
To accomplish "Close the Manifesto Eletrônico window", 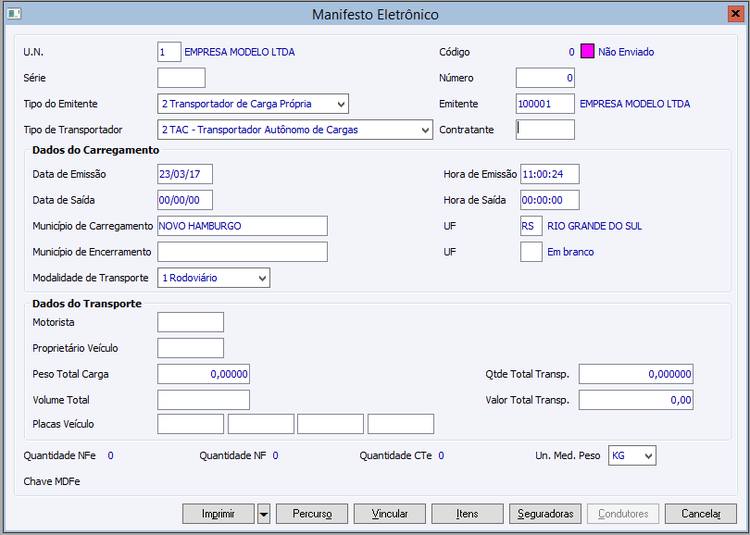I will 737,14.
